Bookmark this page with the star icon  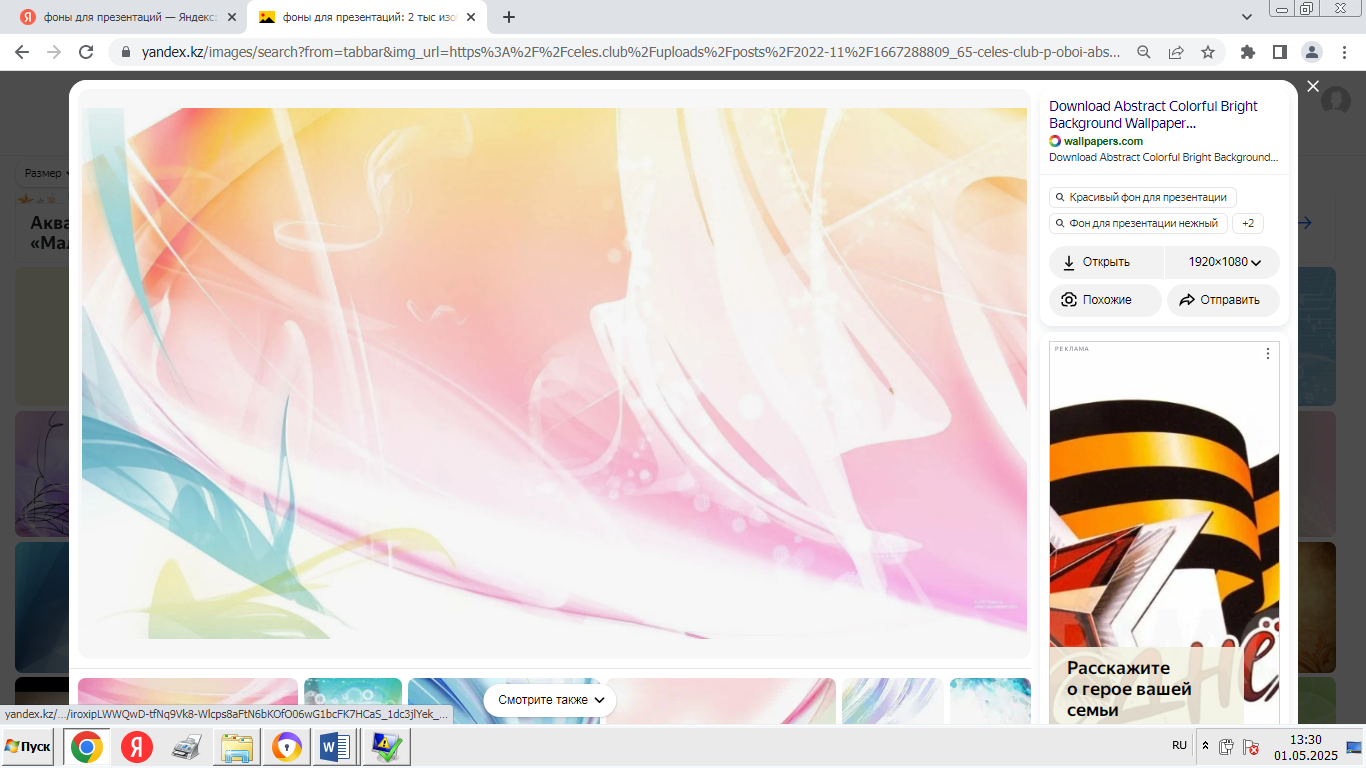coord(1207,52)
